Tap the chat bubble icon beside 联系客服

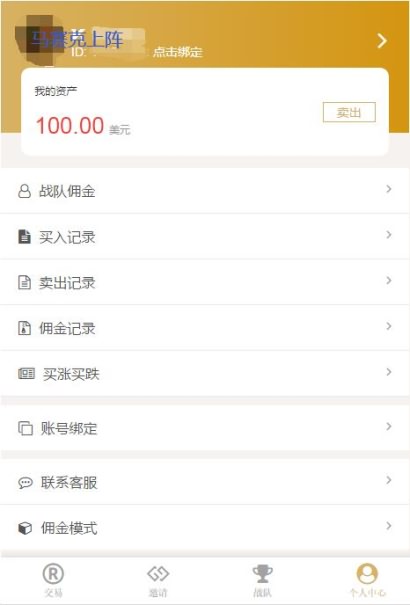coord(25,482)
